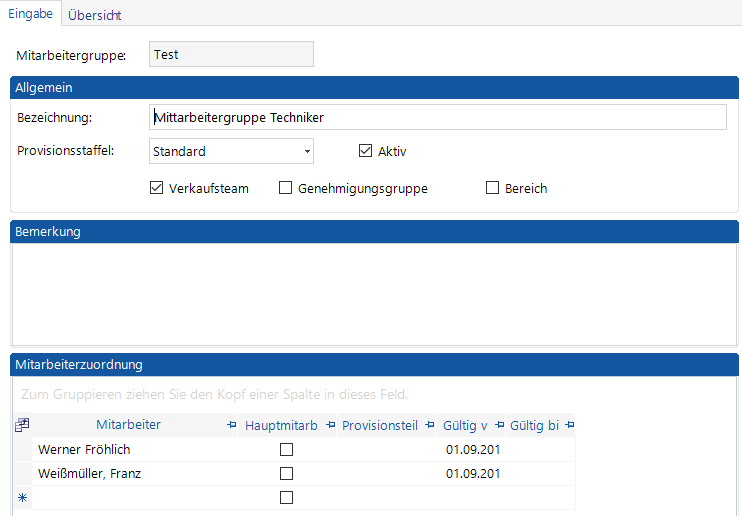Disable the Verkaufsteam checkbox
The width and height of the screenshot is (742, 516).
click(x=155, y=188)
